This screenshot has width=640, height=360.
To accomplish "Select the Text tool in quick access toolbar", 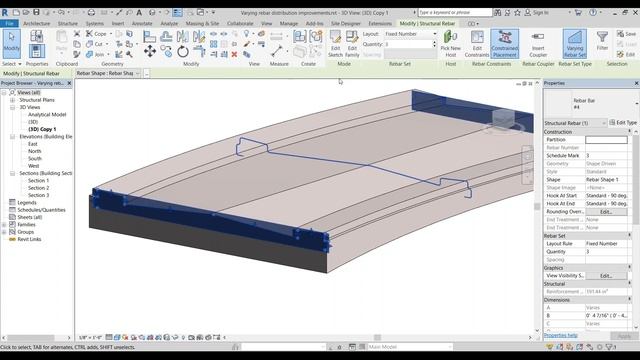I will (x=139, y=13).
